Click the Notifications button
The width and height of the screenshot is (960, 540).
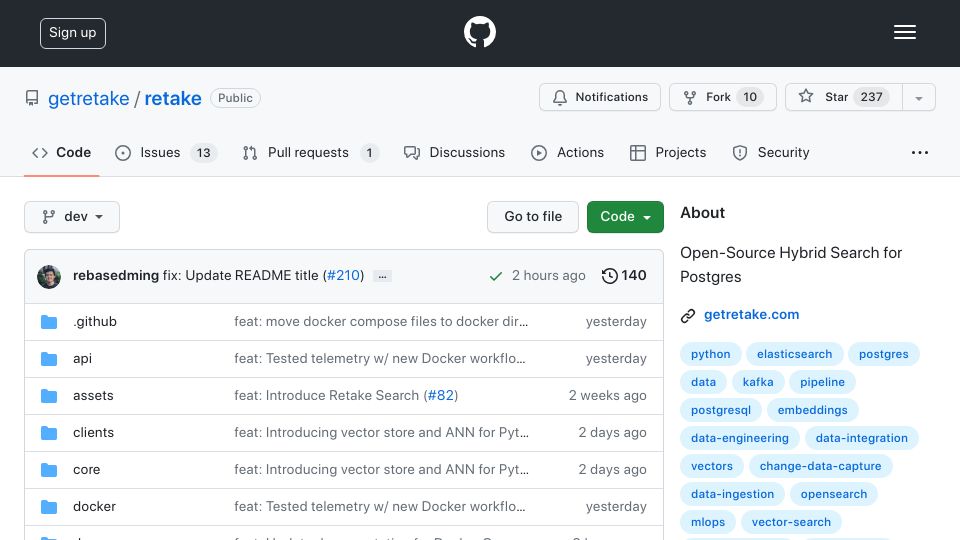[600, 97]
